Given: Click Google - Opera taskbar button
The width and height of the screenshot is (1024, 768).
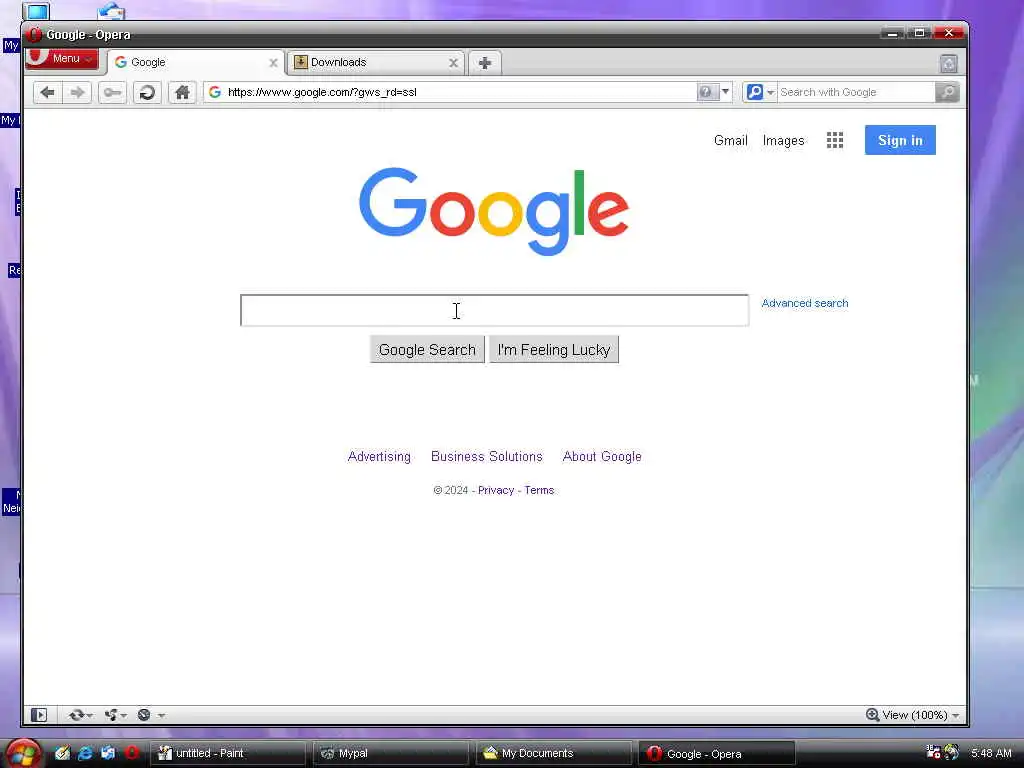Looking at the screenshot, I should (716, 754).
